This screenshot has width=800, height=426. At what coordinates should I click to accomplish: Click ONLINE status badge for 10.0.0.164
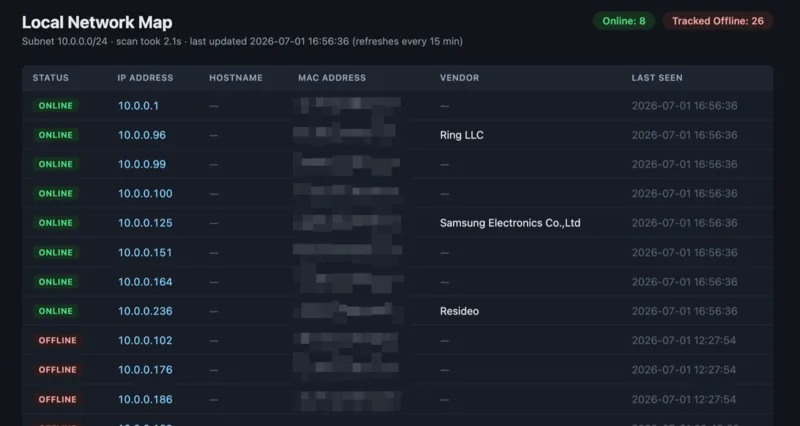56,282
